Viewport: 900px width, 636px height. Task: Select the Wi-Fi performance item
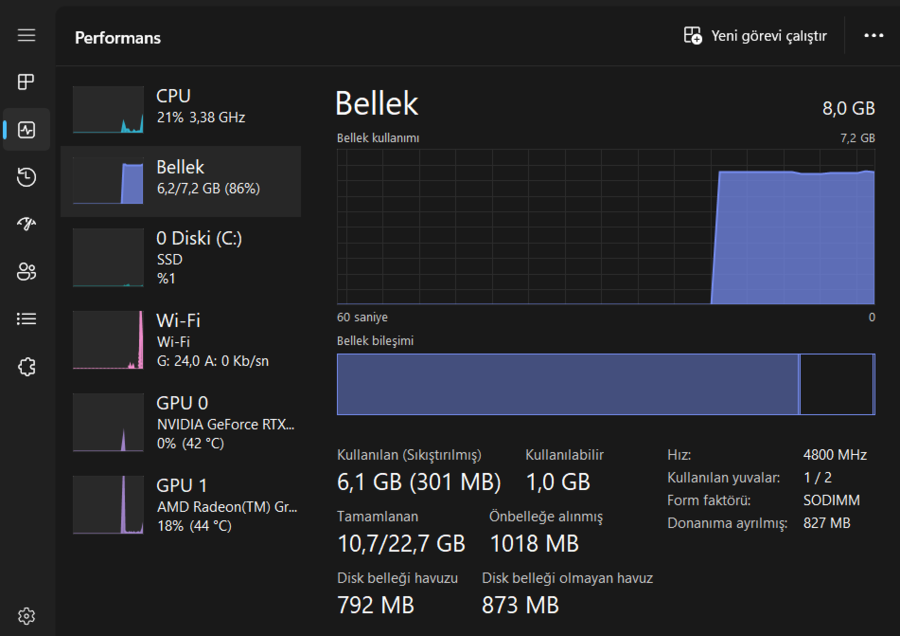(x=181, y=340)
